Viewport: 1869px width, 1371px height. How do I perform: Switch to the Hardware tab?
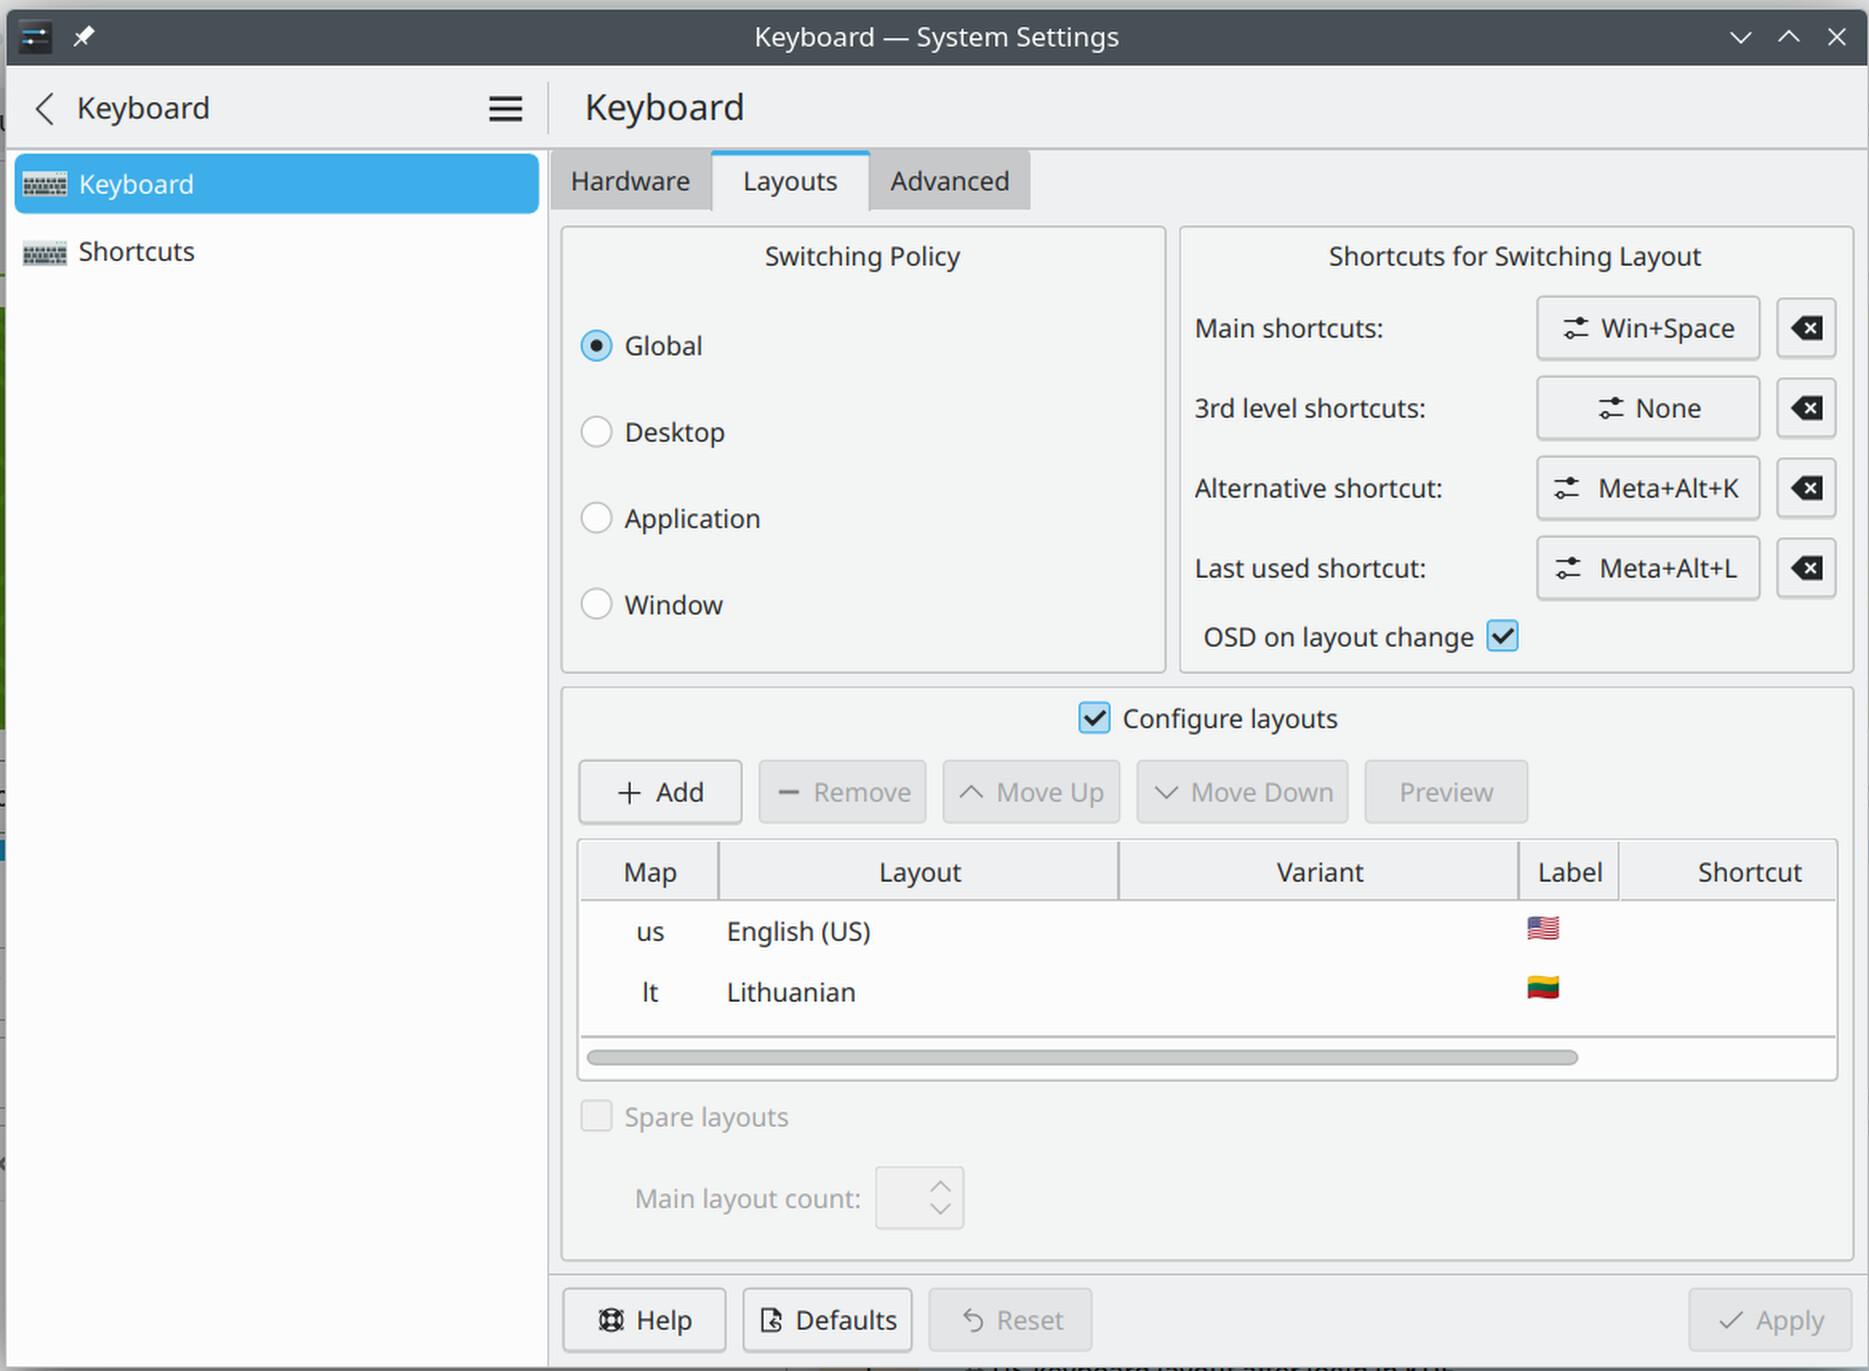pyautogui.click(x=630, y=181)
